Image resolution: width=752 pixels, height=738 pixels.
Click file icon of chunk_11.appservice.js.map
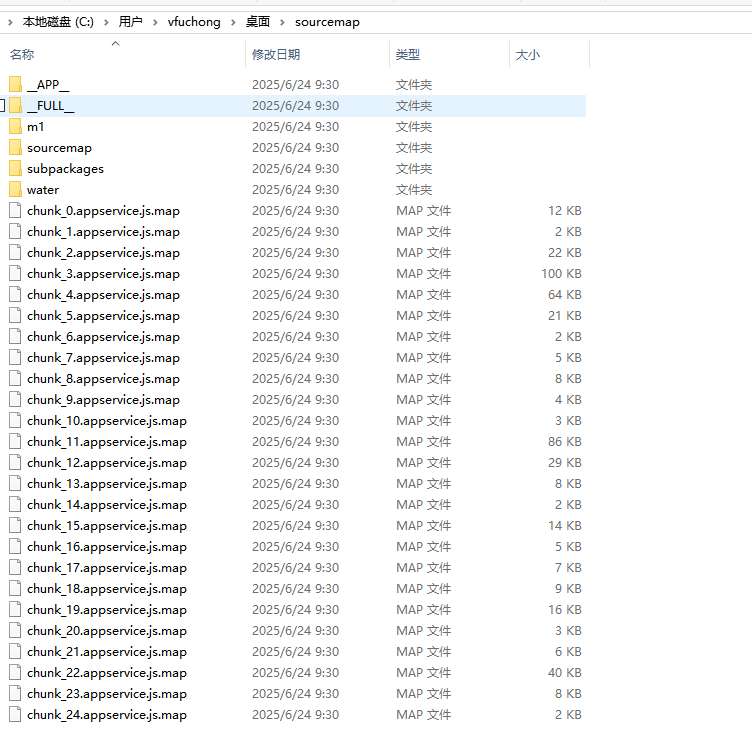coord(15,442)
